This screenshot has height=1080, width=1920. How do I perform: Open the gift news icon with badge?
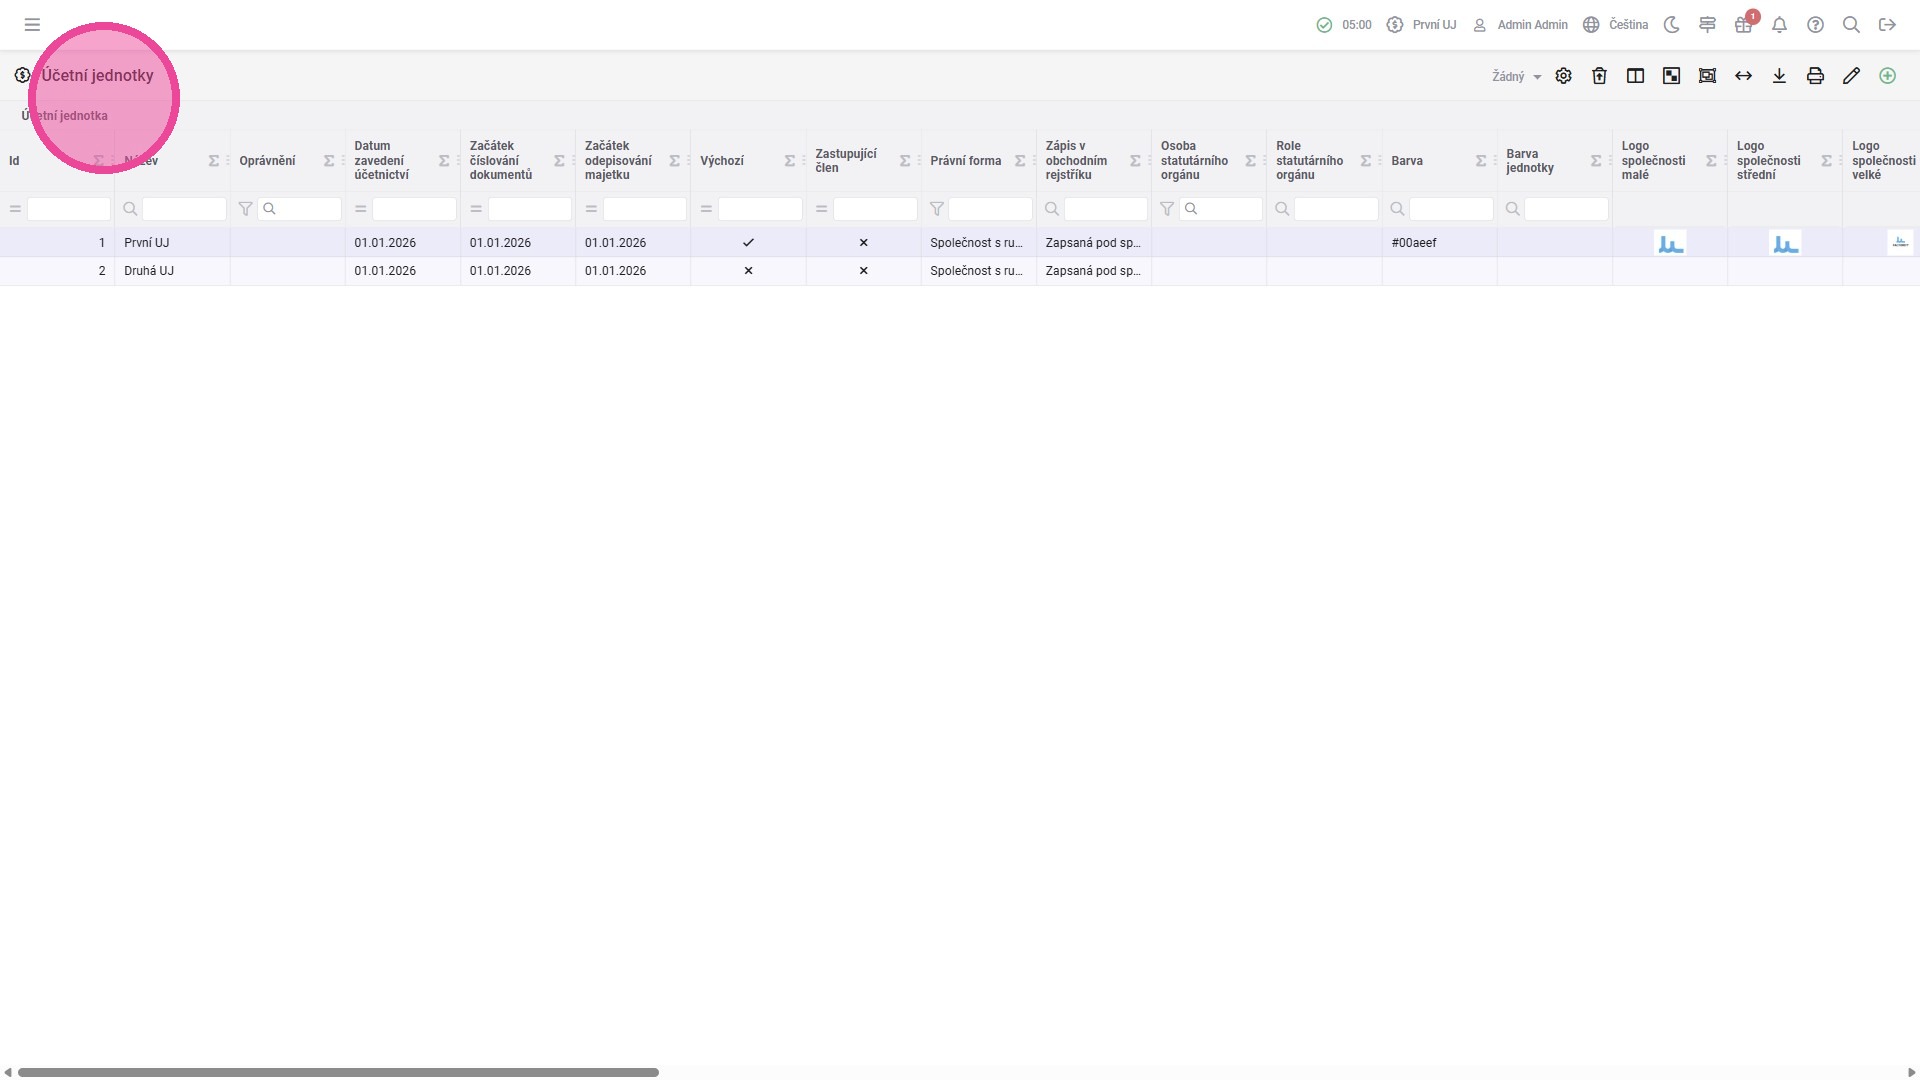point(1743,25)
